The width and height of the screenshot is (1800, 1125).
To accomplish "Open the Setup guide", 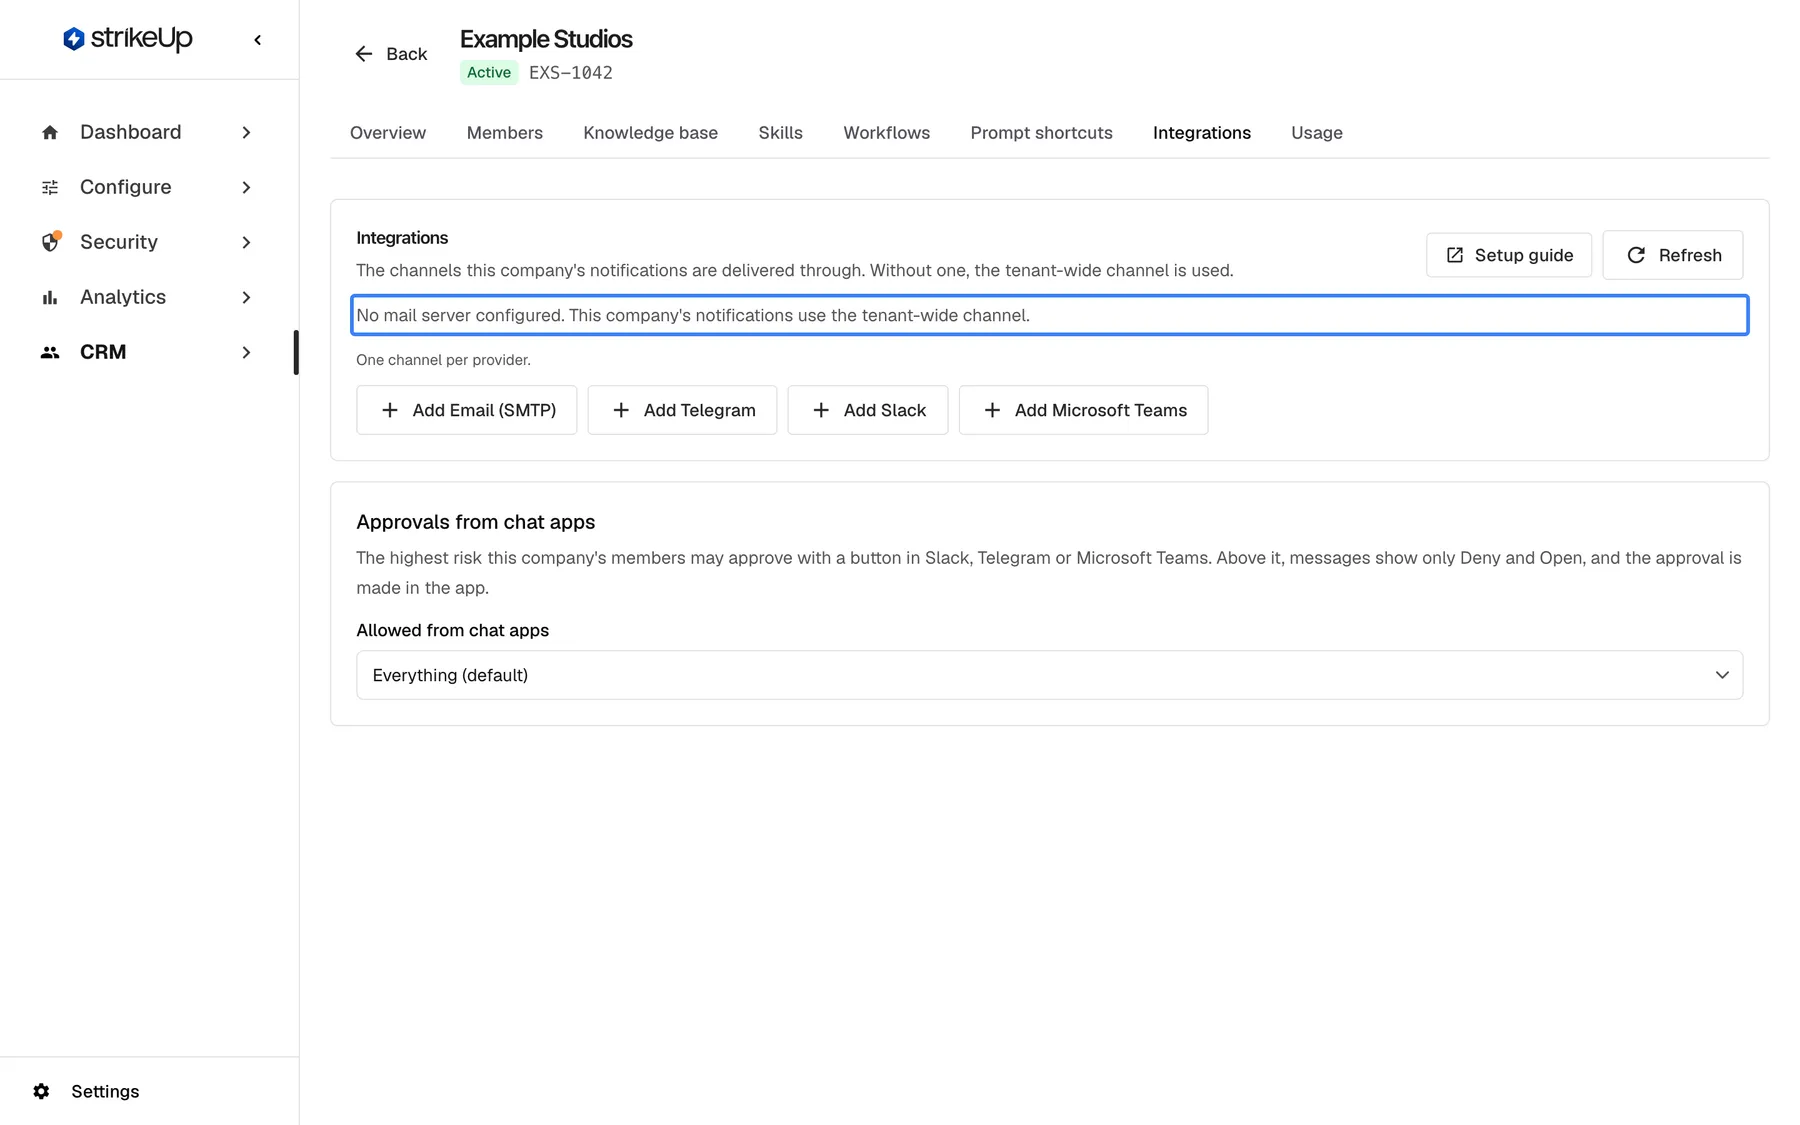I will tap(1509, 255).
